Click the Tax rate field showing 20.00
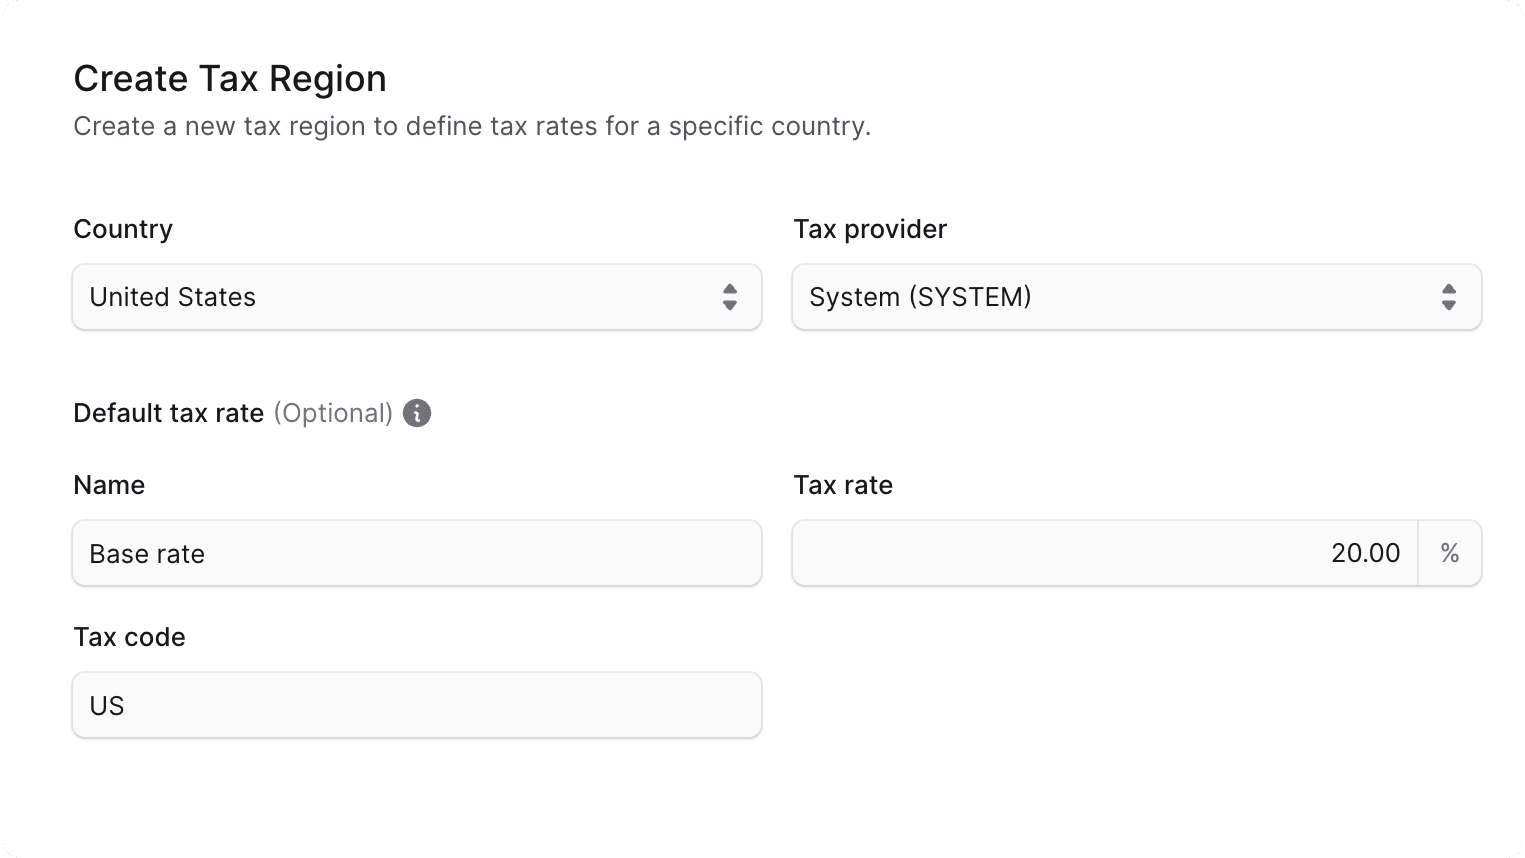The height and width of the screenshot is (858, 1525). (1100, 553)
